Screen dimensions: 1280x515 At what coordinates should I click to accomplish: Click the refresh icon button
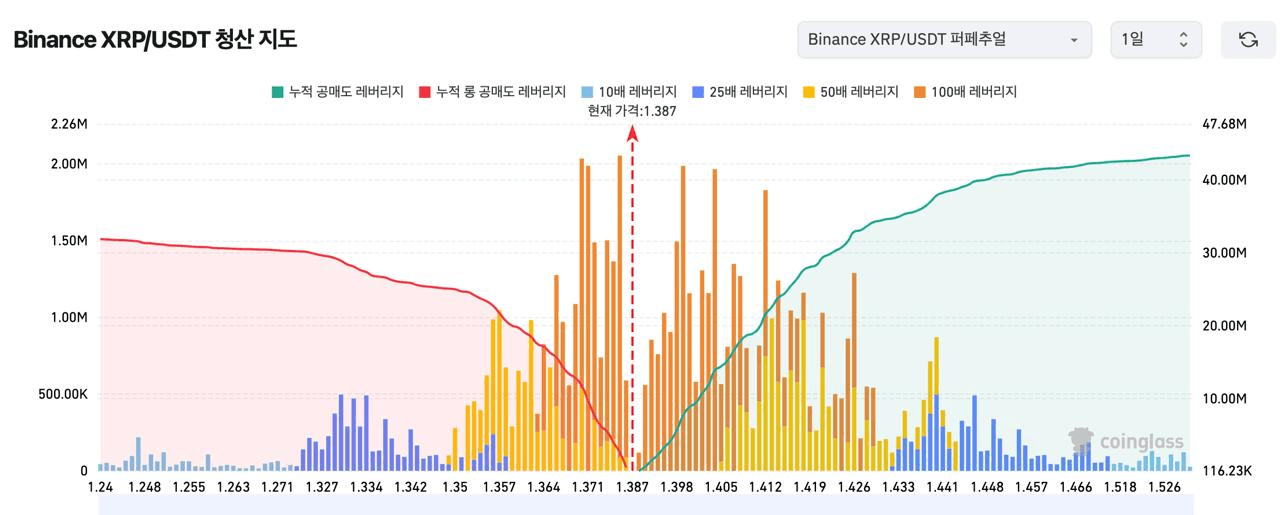click(x=1248, y=39)
